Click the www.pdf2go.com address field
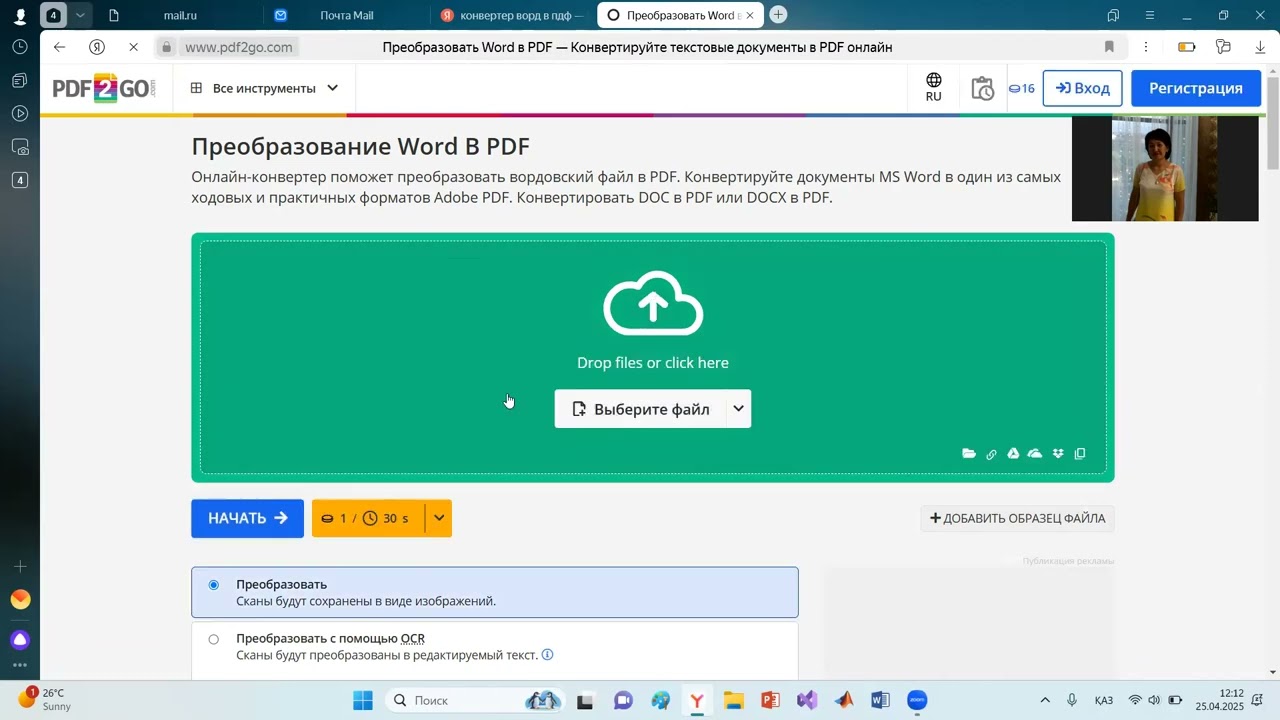 coord(238,47)
